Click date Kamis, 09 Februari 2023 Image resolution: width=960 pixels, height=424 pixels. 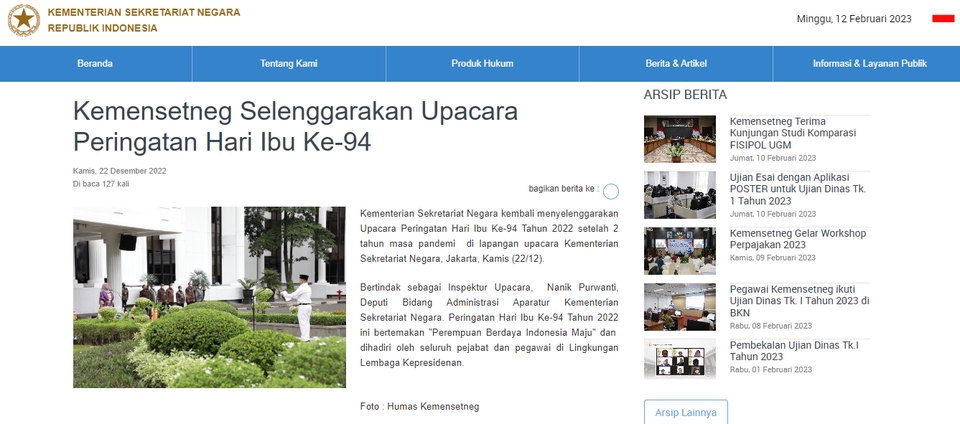[x=773, y=258]
